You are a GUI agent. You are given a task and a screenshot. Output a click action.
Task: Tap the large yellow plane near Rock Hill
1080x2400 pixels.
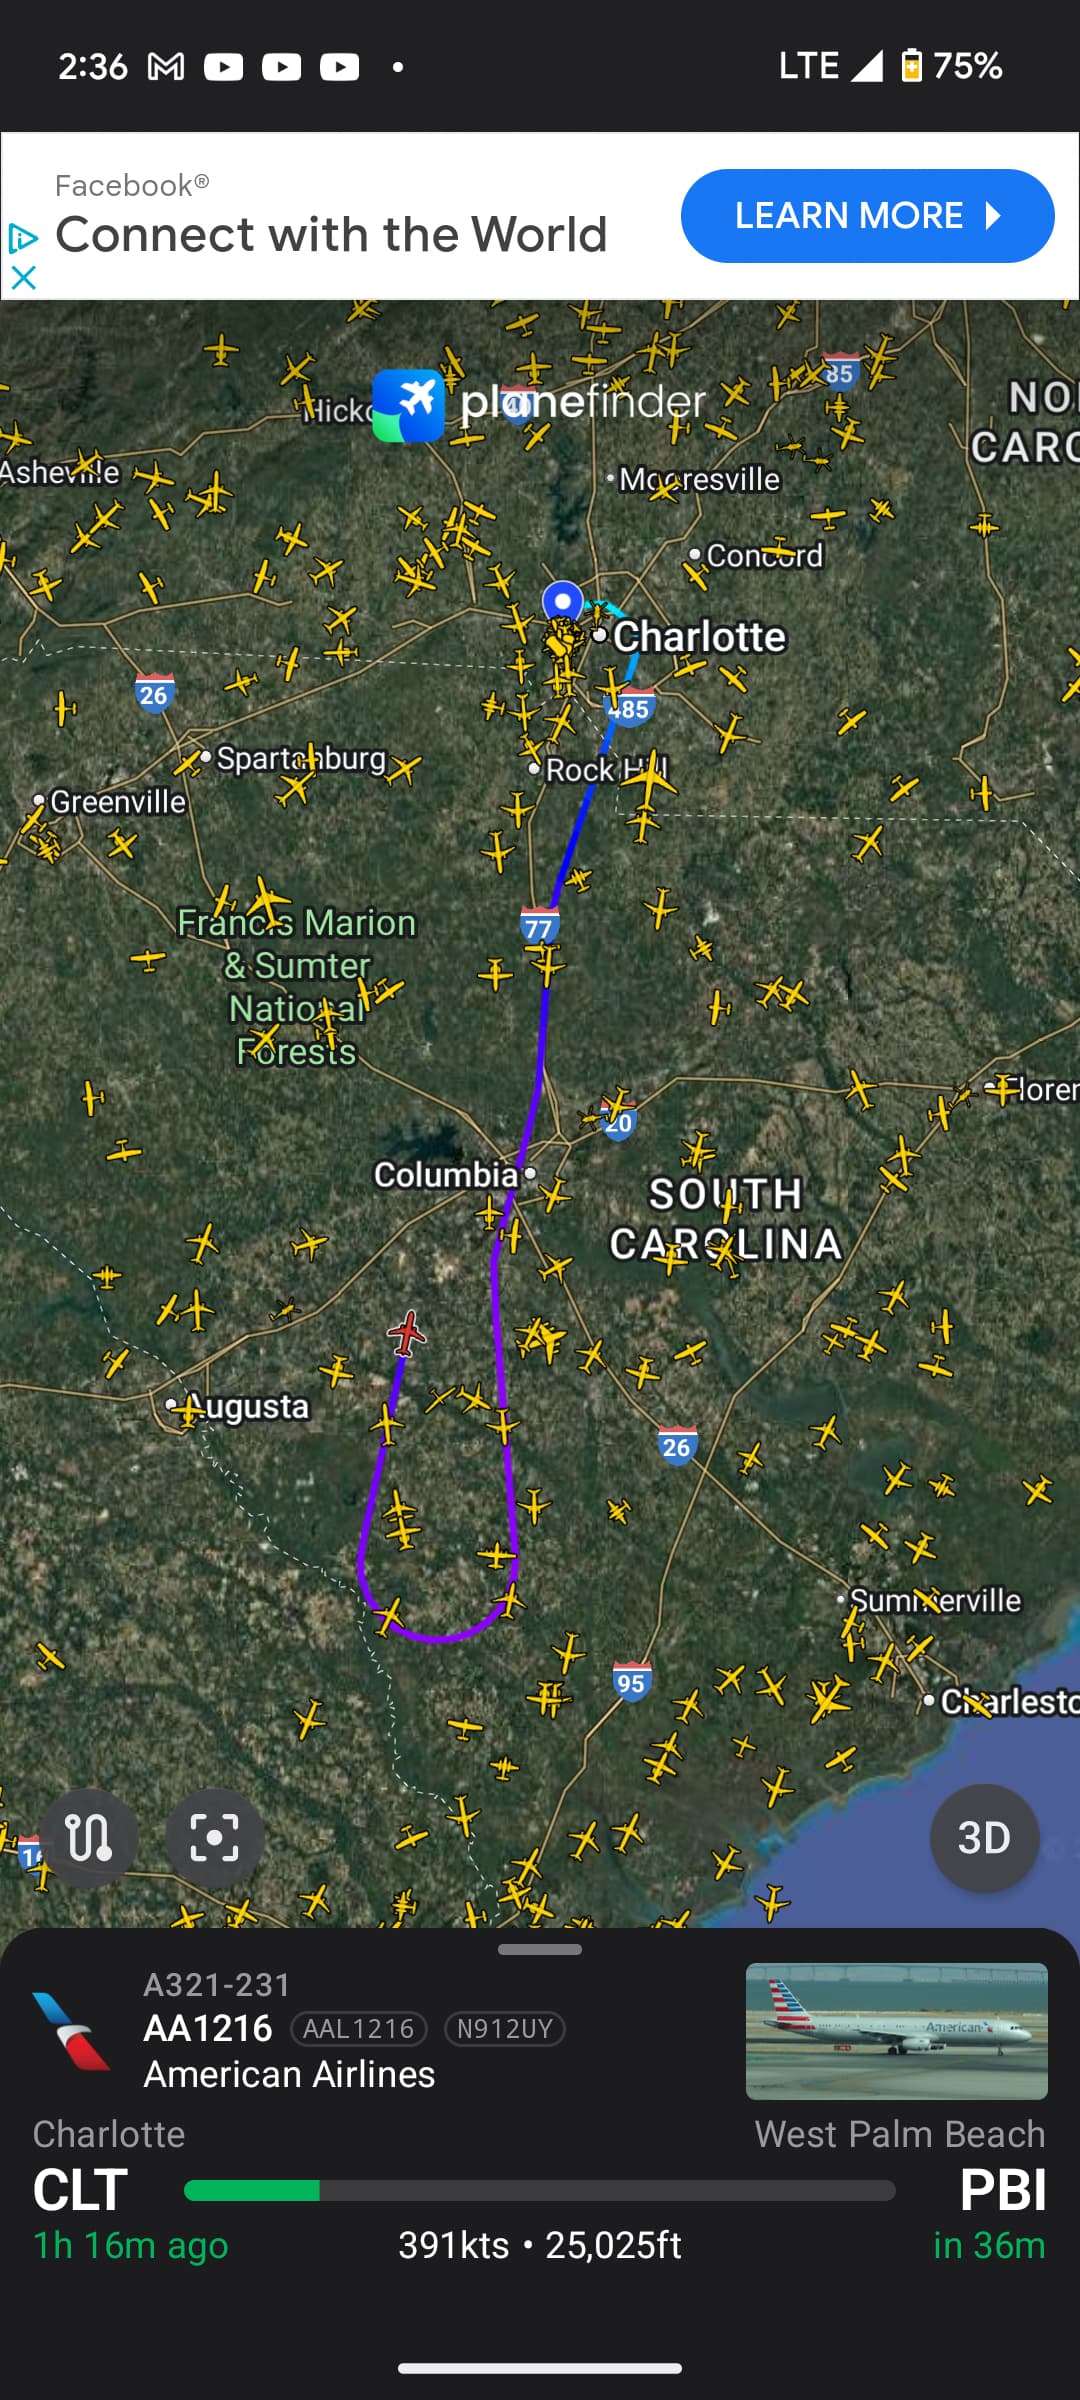coord(648,780)
